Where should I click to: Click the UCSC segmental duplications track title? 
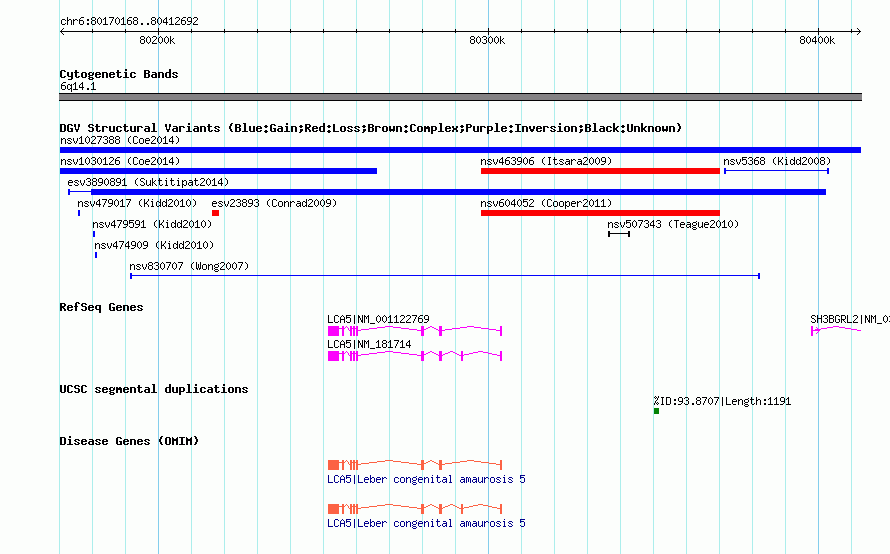point(154,389)
